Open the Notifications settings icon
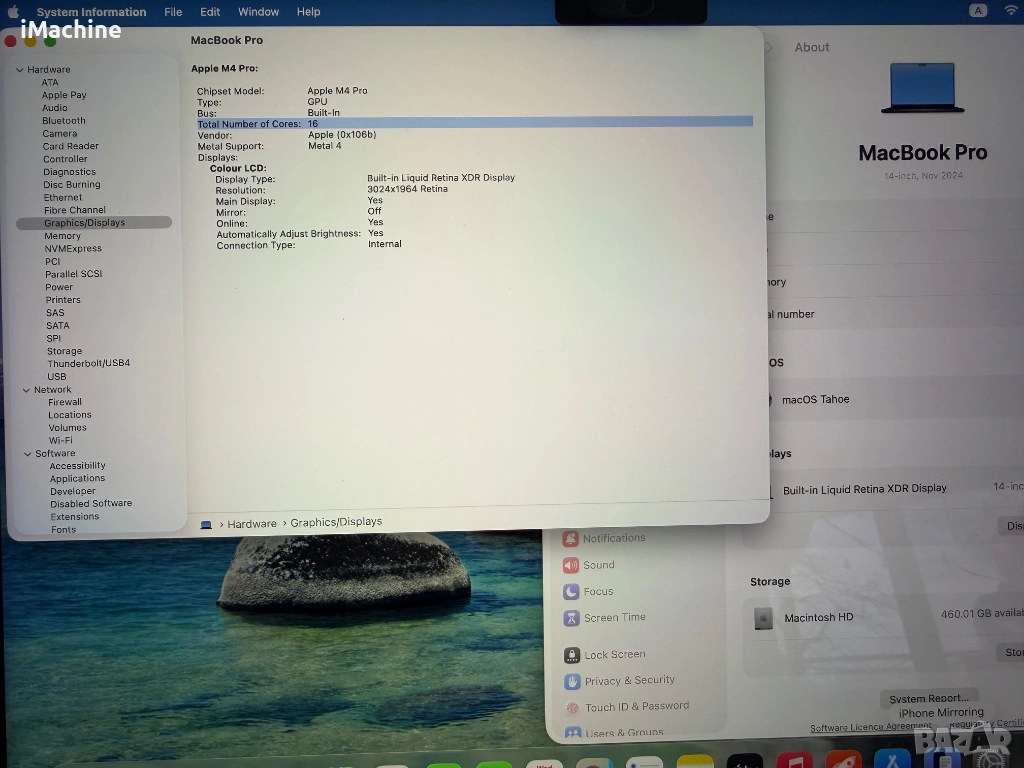1024x768 pixels. [x=571, y=538]
